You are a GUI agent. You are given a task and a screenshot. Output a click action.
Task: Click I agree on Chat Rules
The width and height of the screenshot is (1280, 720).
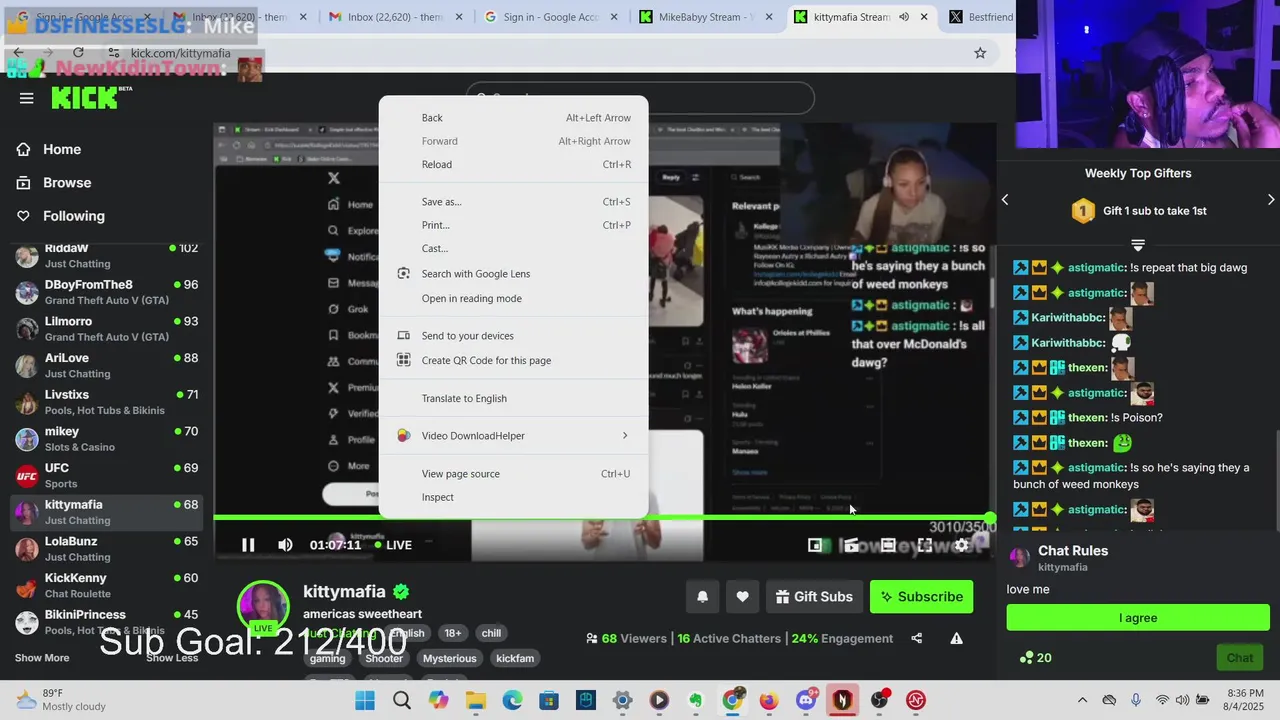(x=1138, y=618)
